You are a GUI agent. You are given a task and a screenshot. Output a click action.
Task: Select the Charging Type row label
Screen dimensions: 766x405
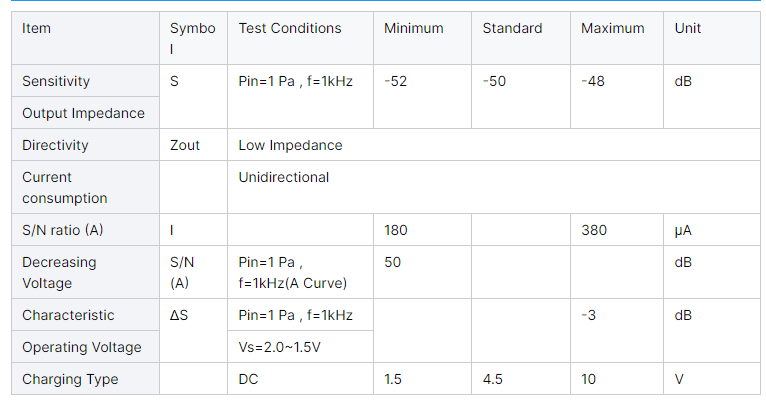click(x=70, y=379)
